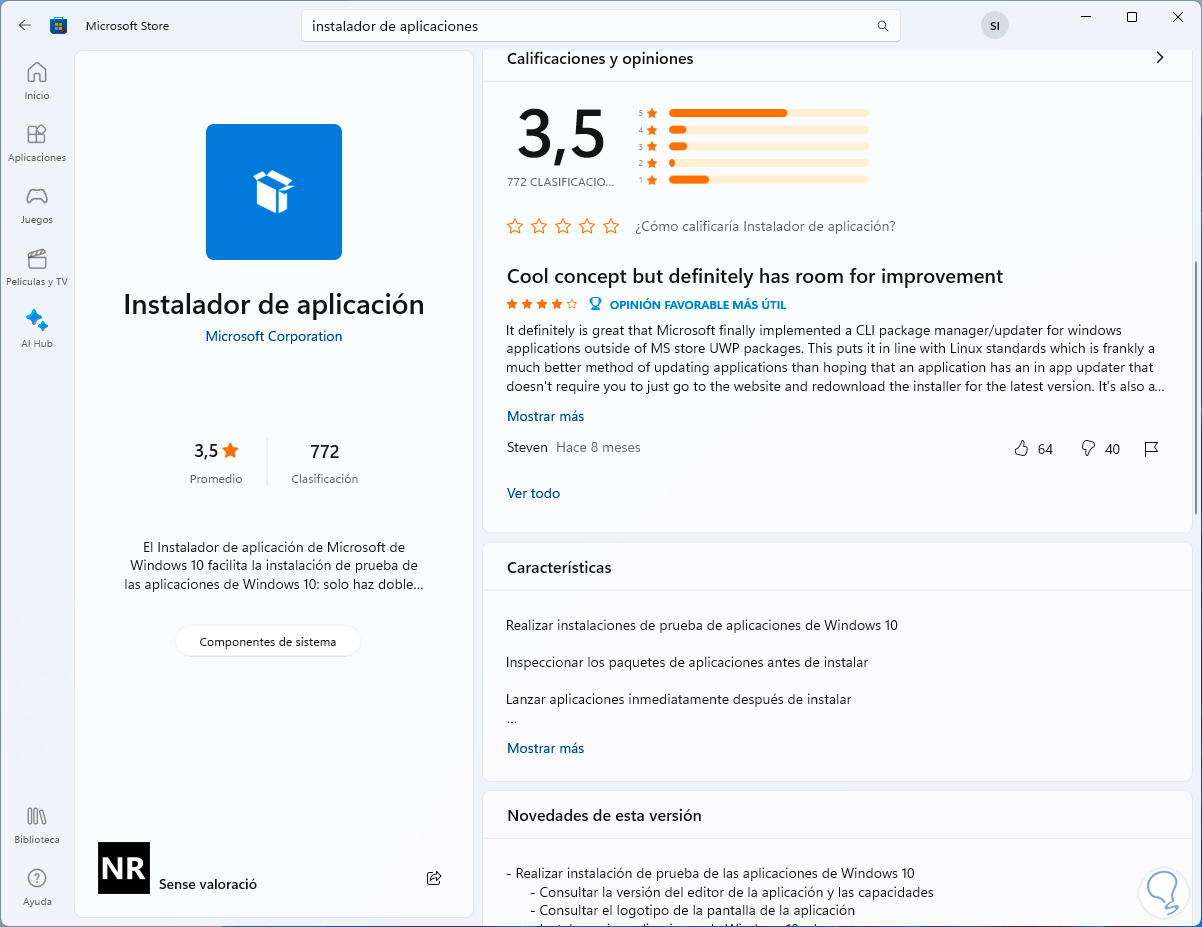Rate the app four stars
Image resolution: width=1202 pixels, height=927 pixels.
coord(587,226)
